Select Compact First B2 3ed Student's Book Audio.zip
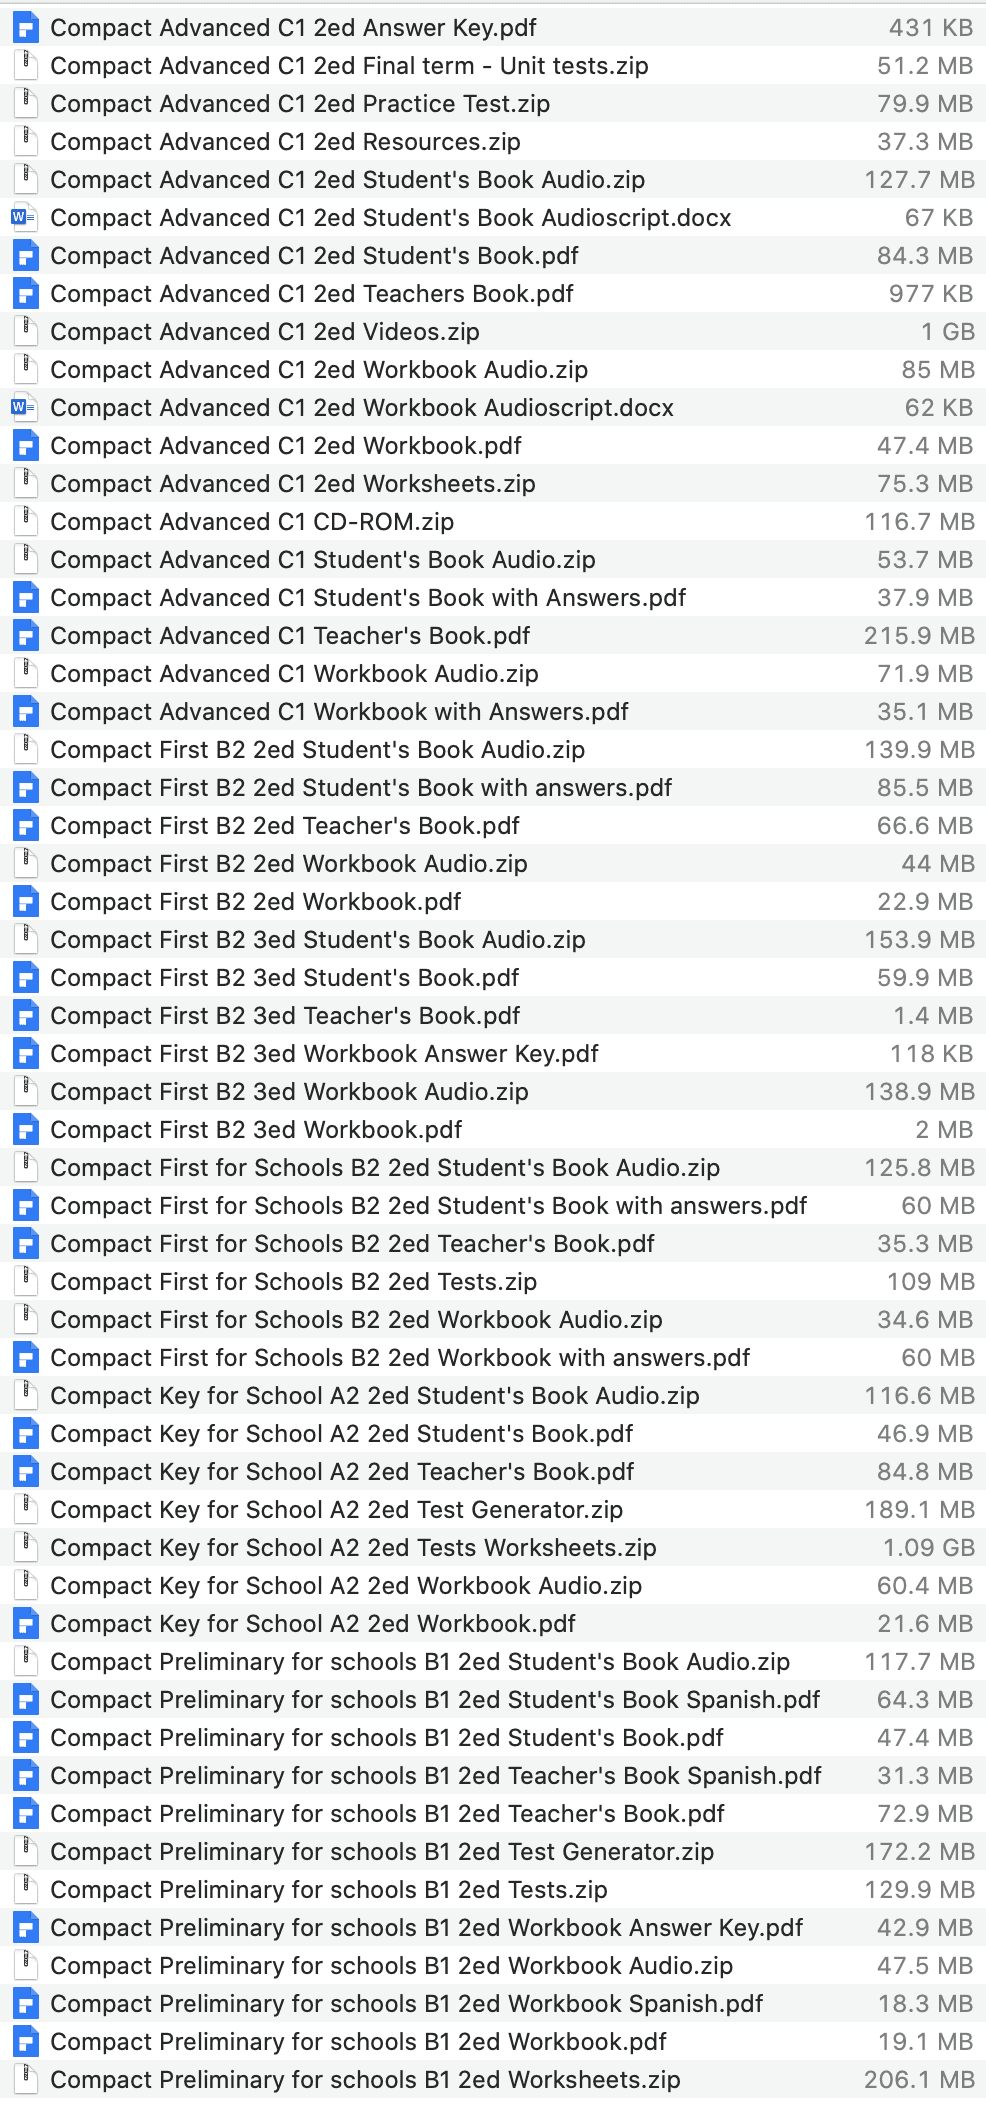Viewport: 986px width, 2104px height. click(x=318, y=940)
